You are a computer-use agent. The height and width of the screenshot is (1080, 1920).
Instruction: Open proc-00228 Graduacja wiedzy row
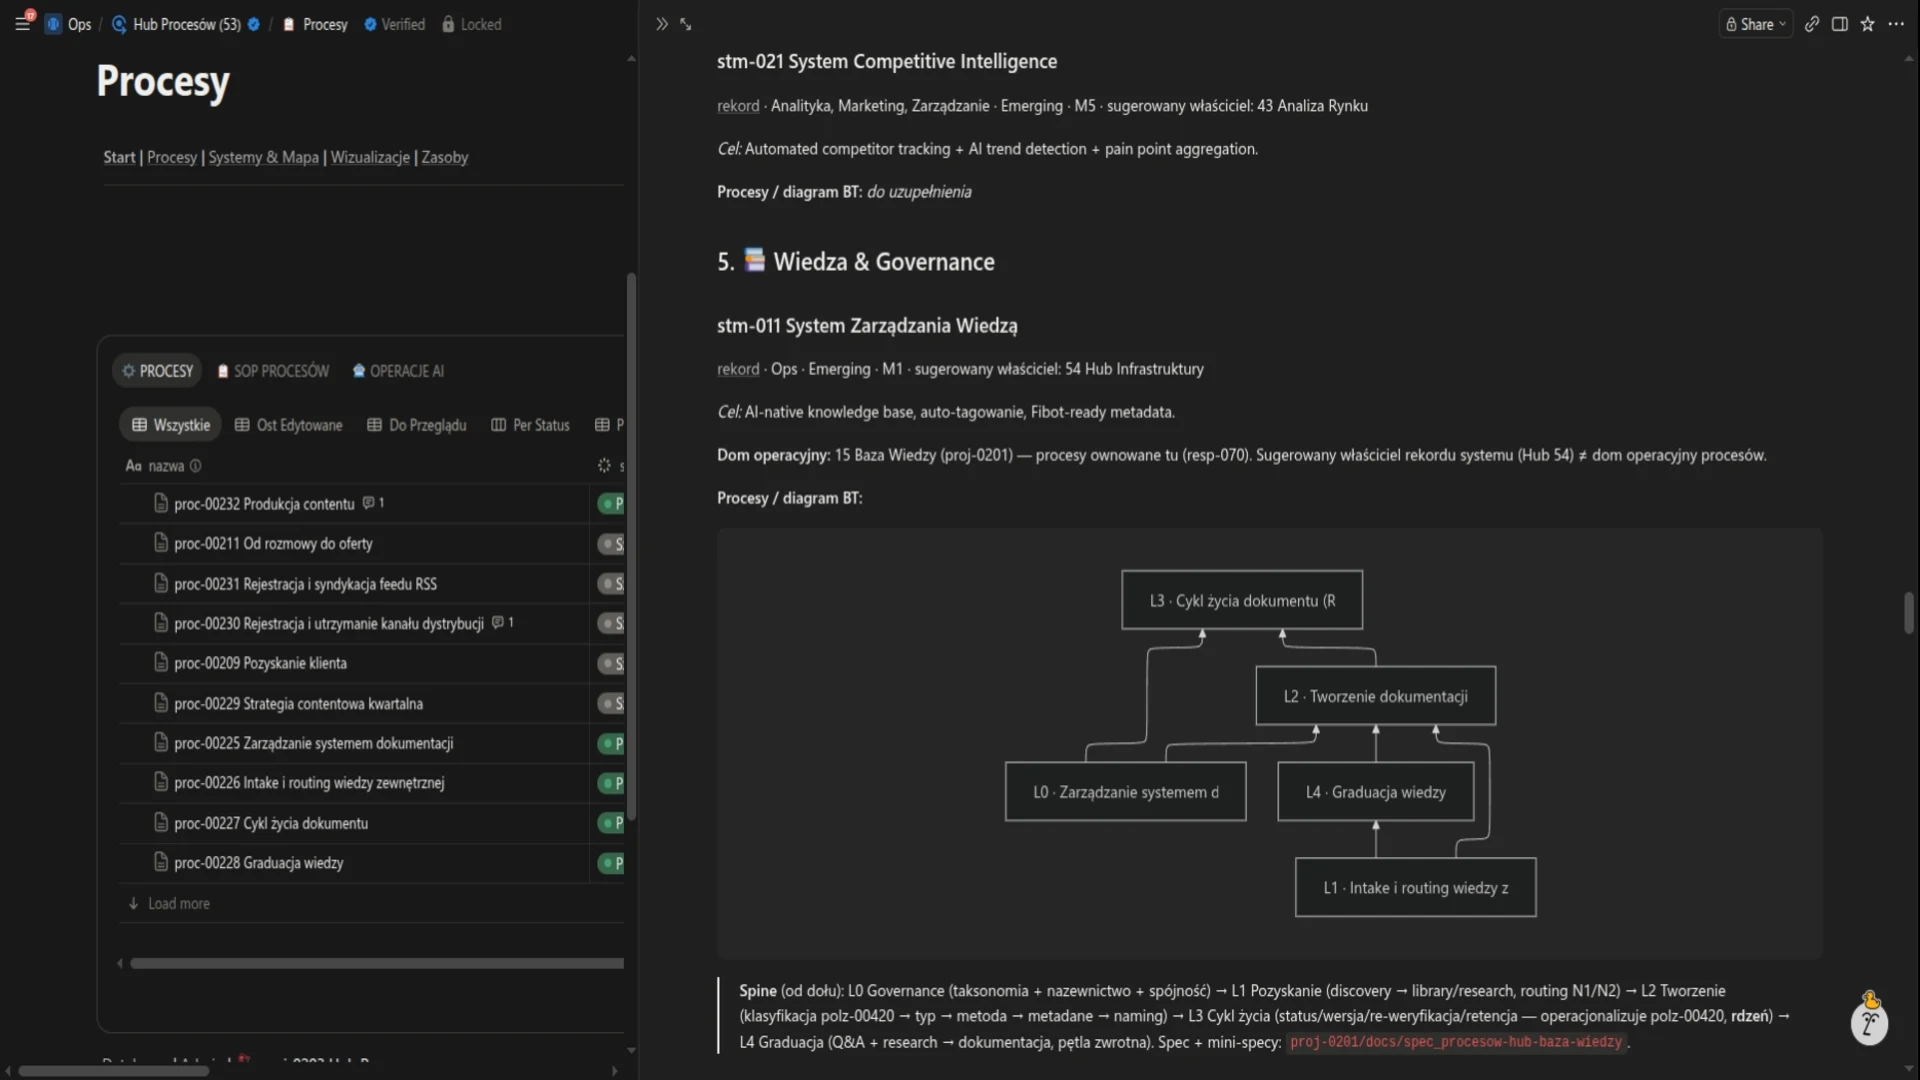click(258, 864)
